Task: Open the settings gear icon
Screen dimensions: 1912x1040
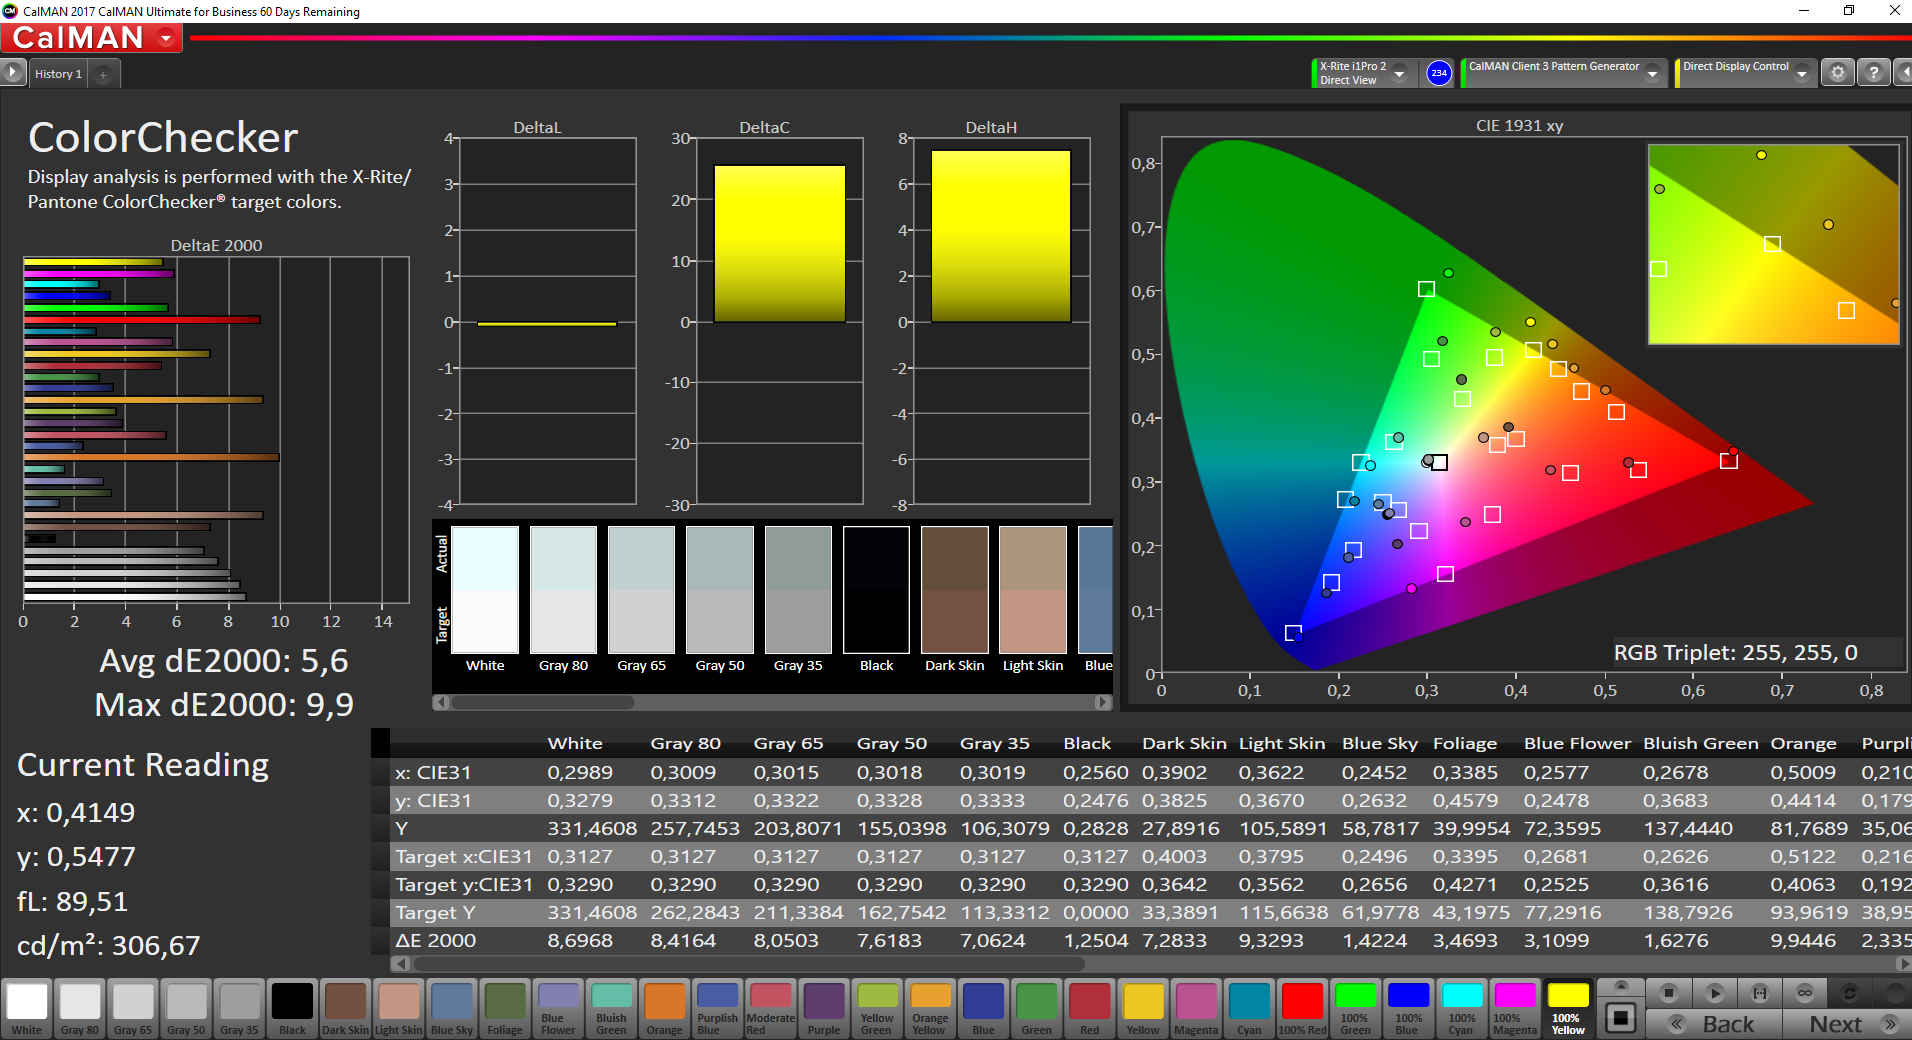Action: click(1837, 73)
